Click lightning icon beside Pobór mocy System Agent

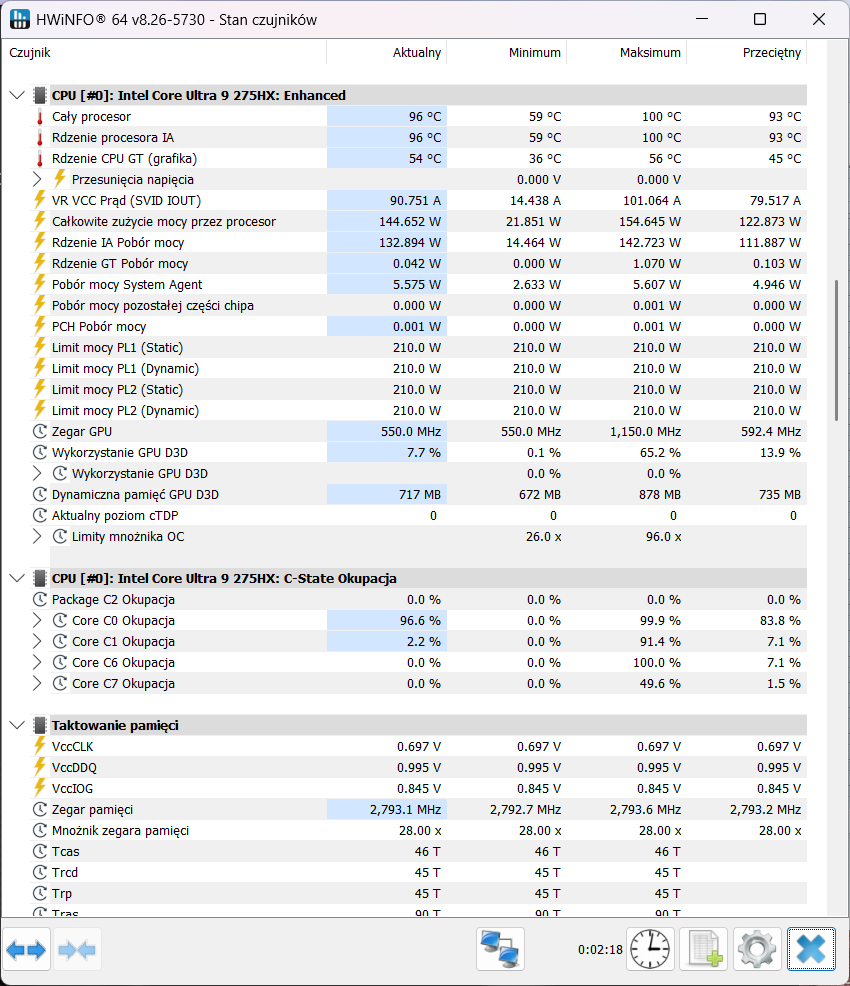point(40,284)
